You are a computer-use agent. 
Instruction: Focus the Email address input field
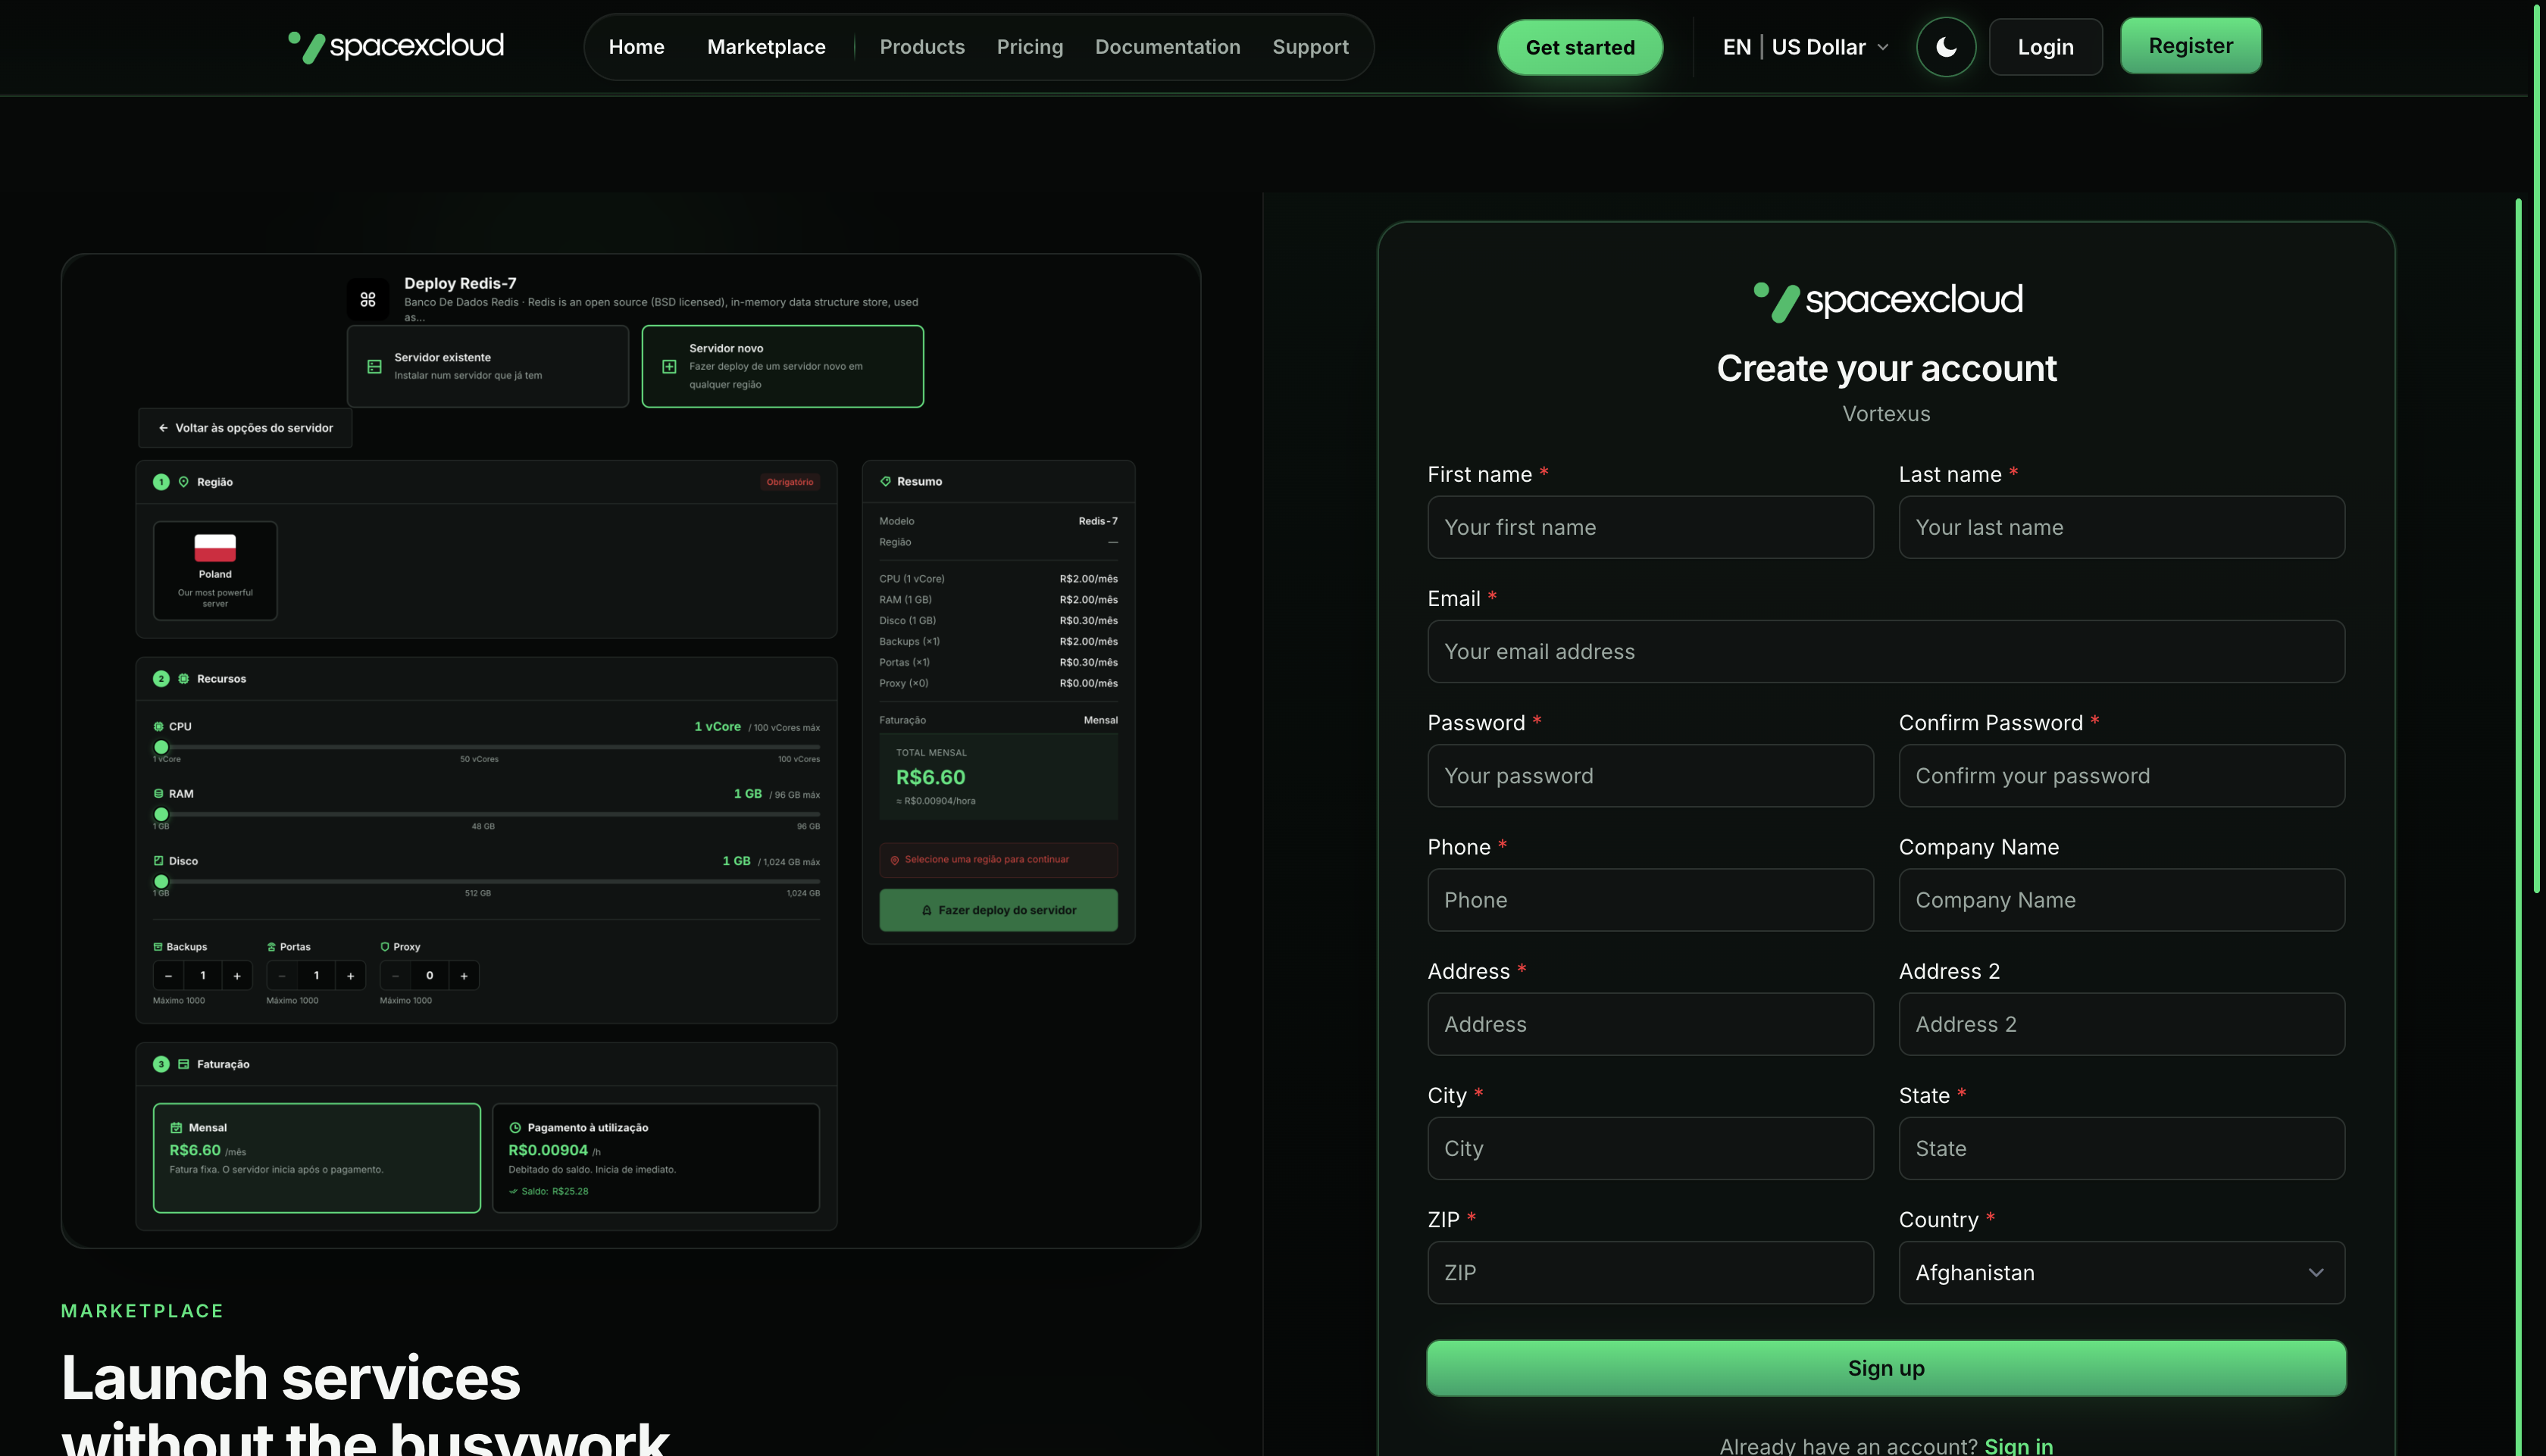pos(1886,652)
